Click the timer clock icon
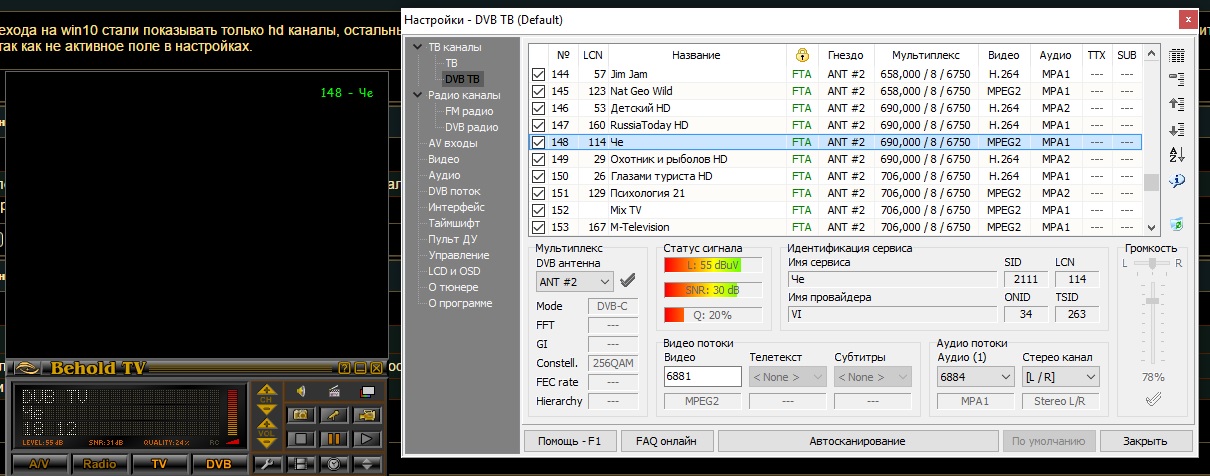The width and height of the screenshot is (1210, 476). (x=334, y=463)
